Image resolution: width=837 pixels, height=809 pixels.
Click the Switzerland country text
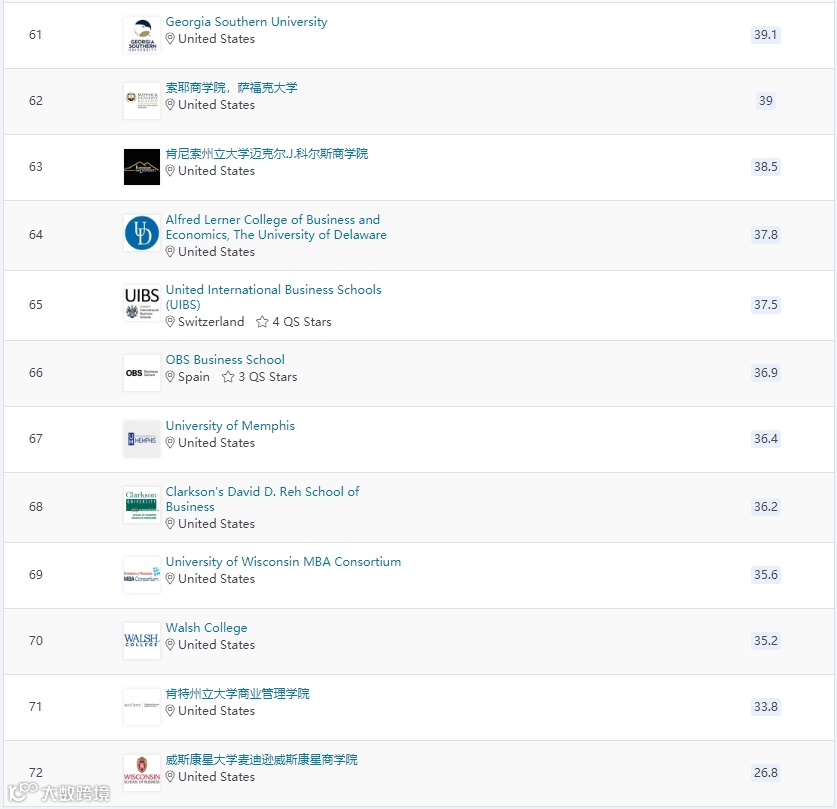[x=211, y=322]
